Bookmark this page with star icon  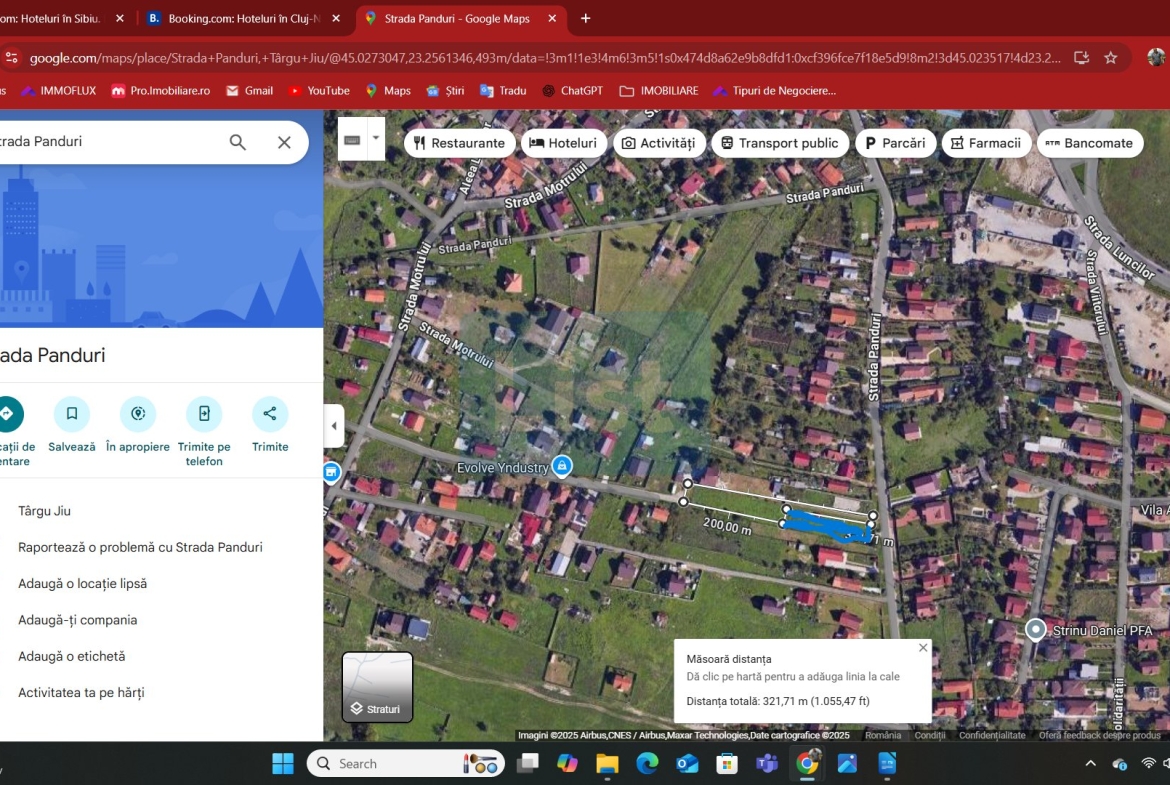click(1110, 58)
